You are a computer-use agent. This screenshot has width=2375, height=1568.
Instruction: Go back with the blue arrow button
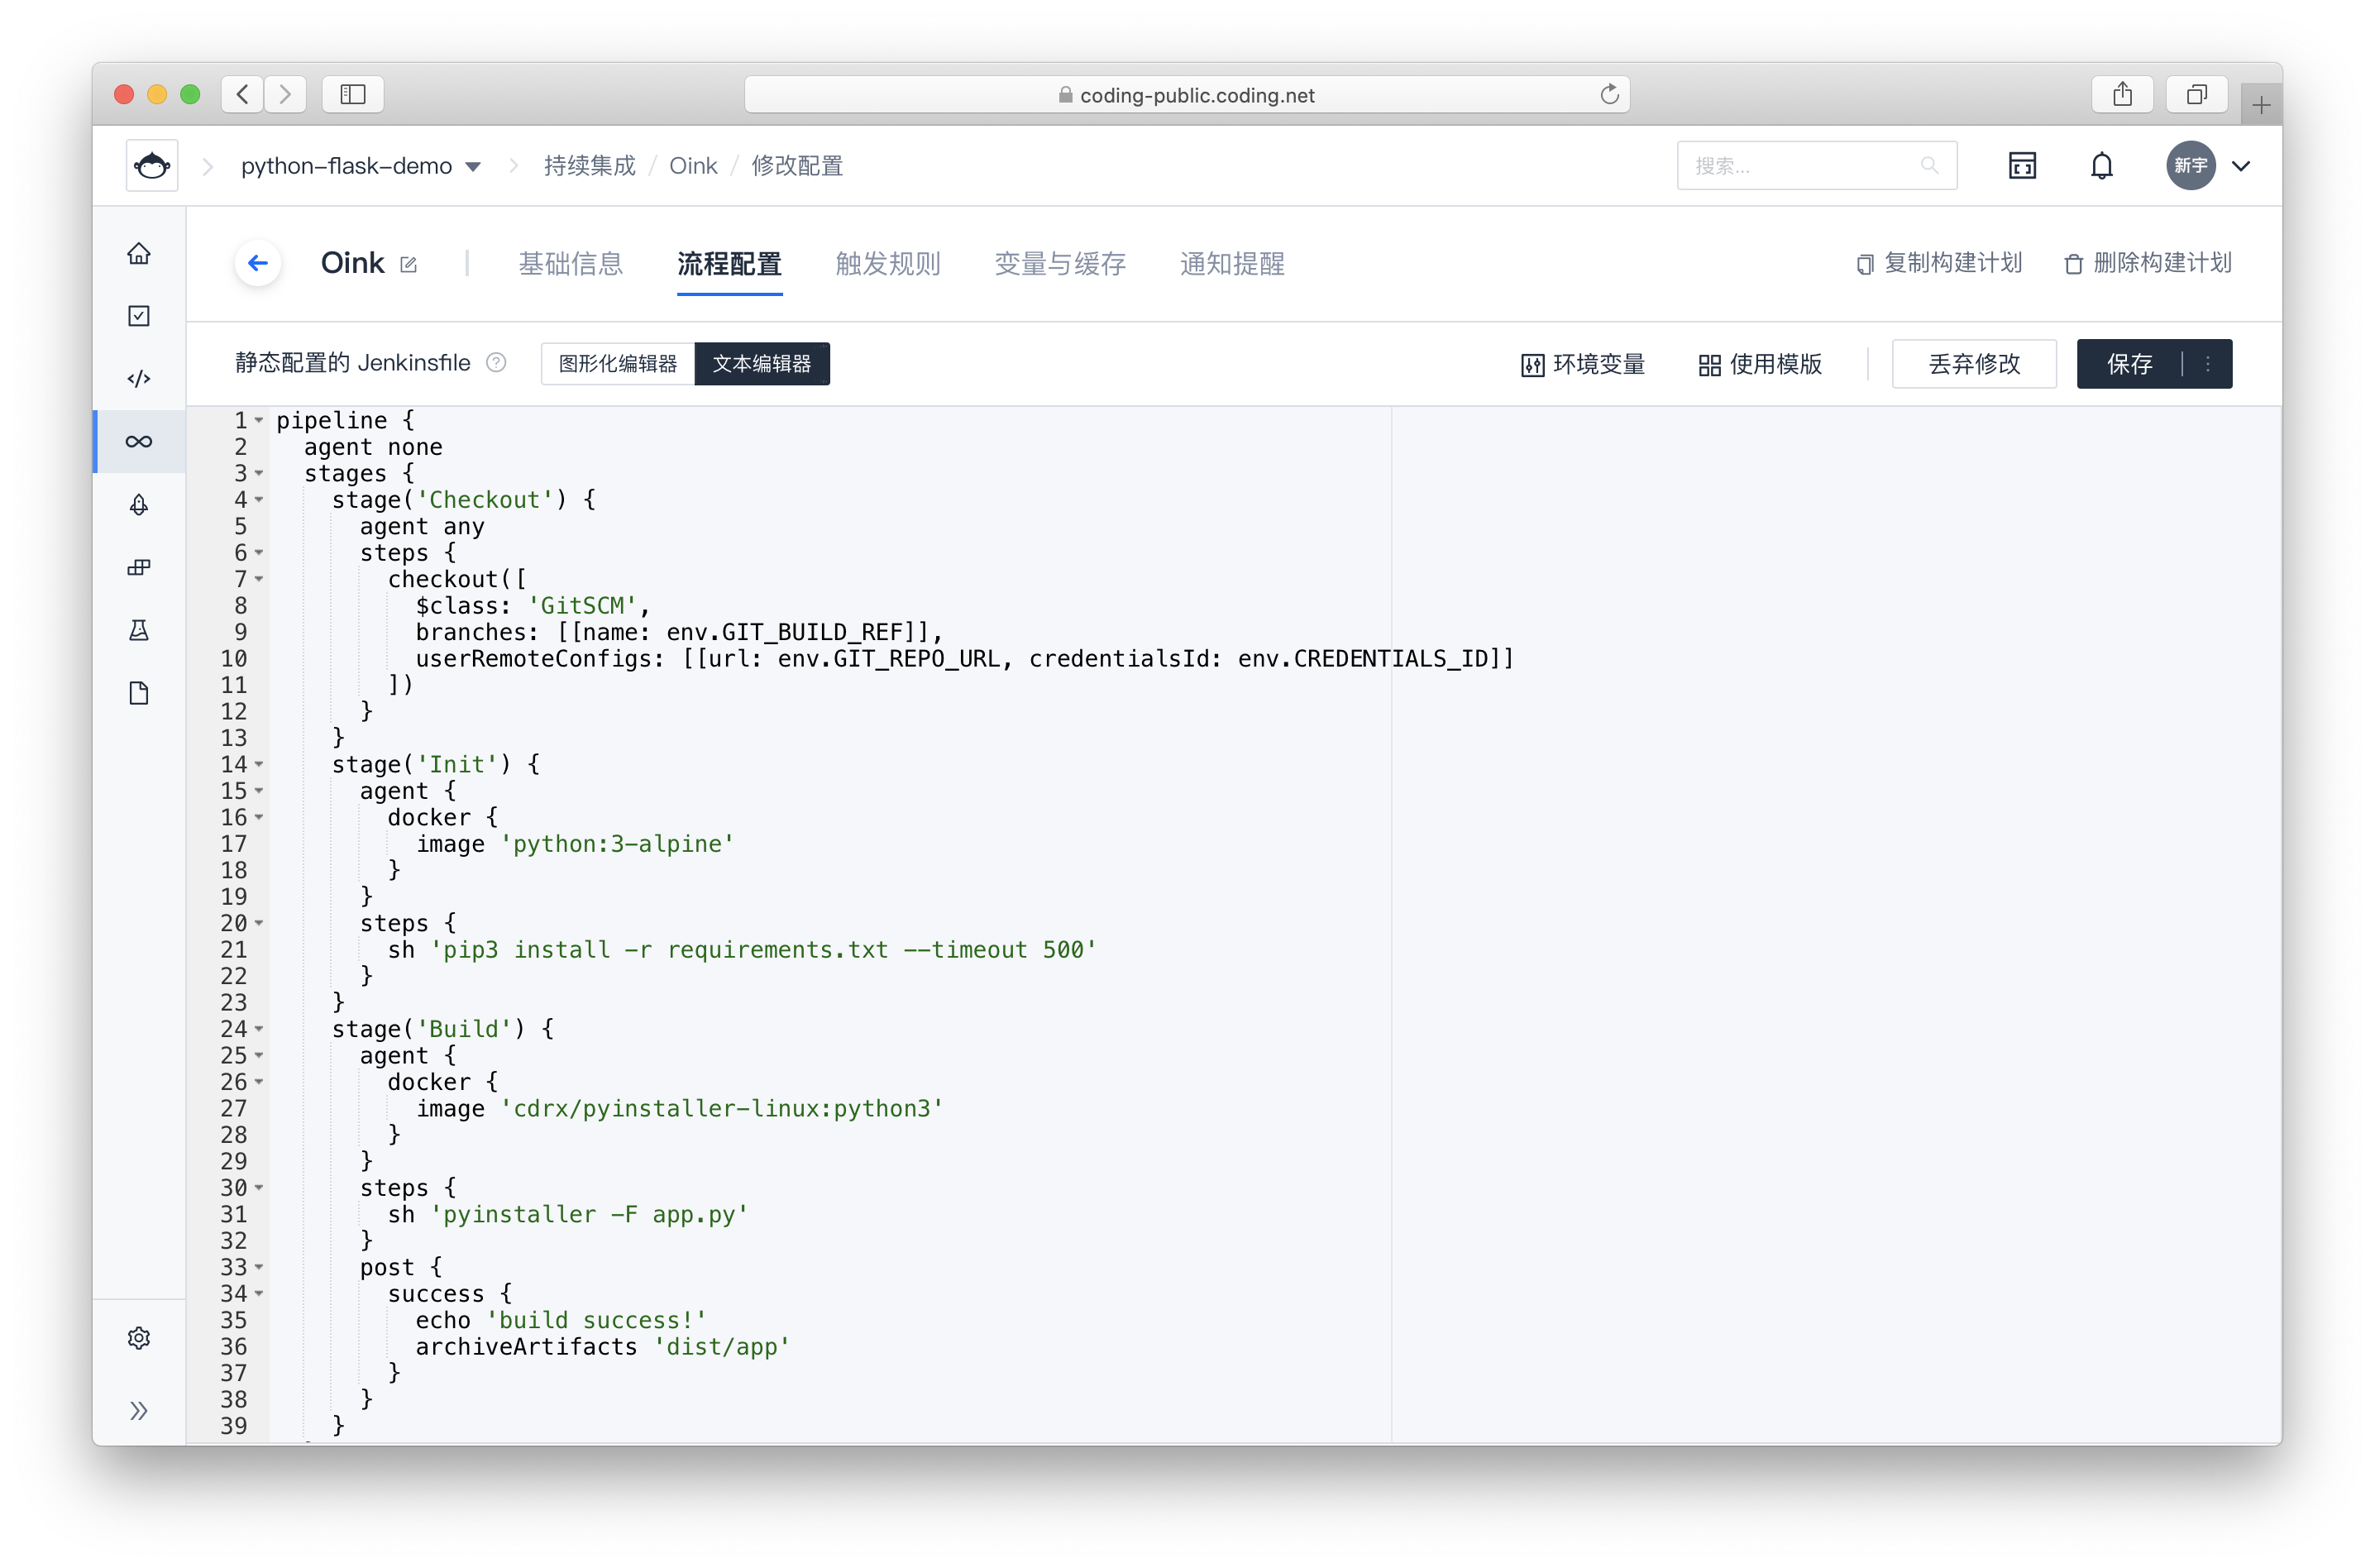click(258, 263)
